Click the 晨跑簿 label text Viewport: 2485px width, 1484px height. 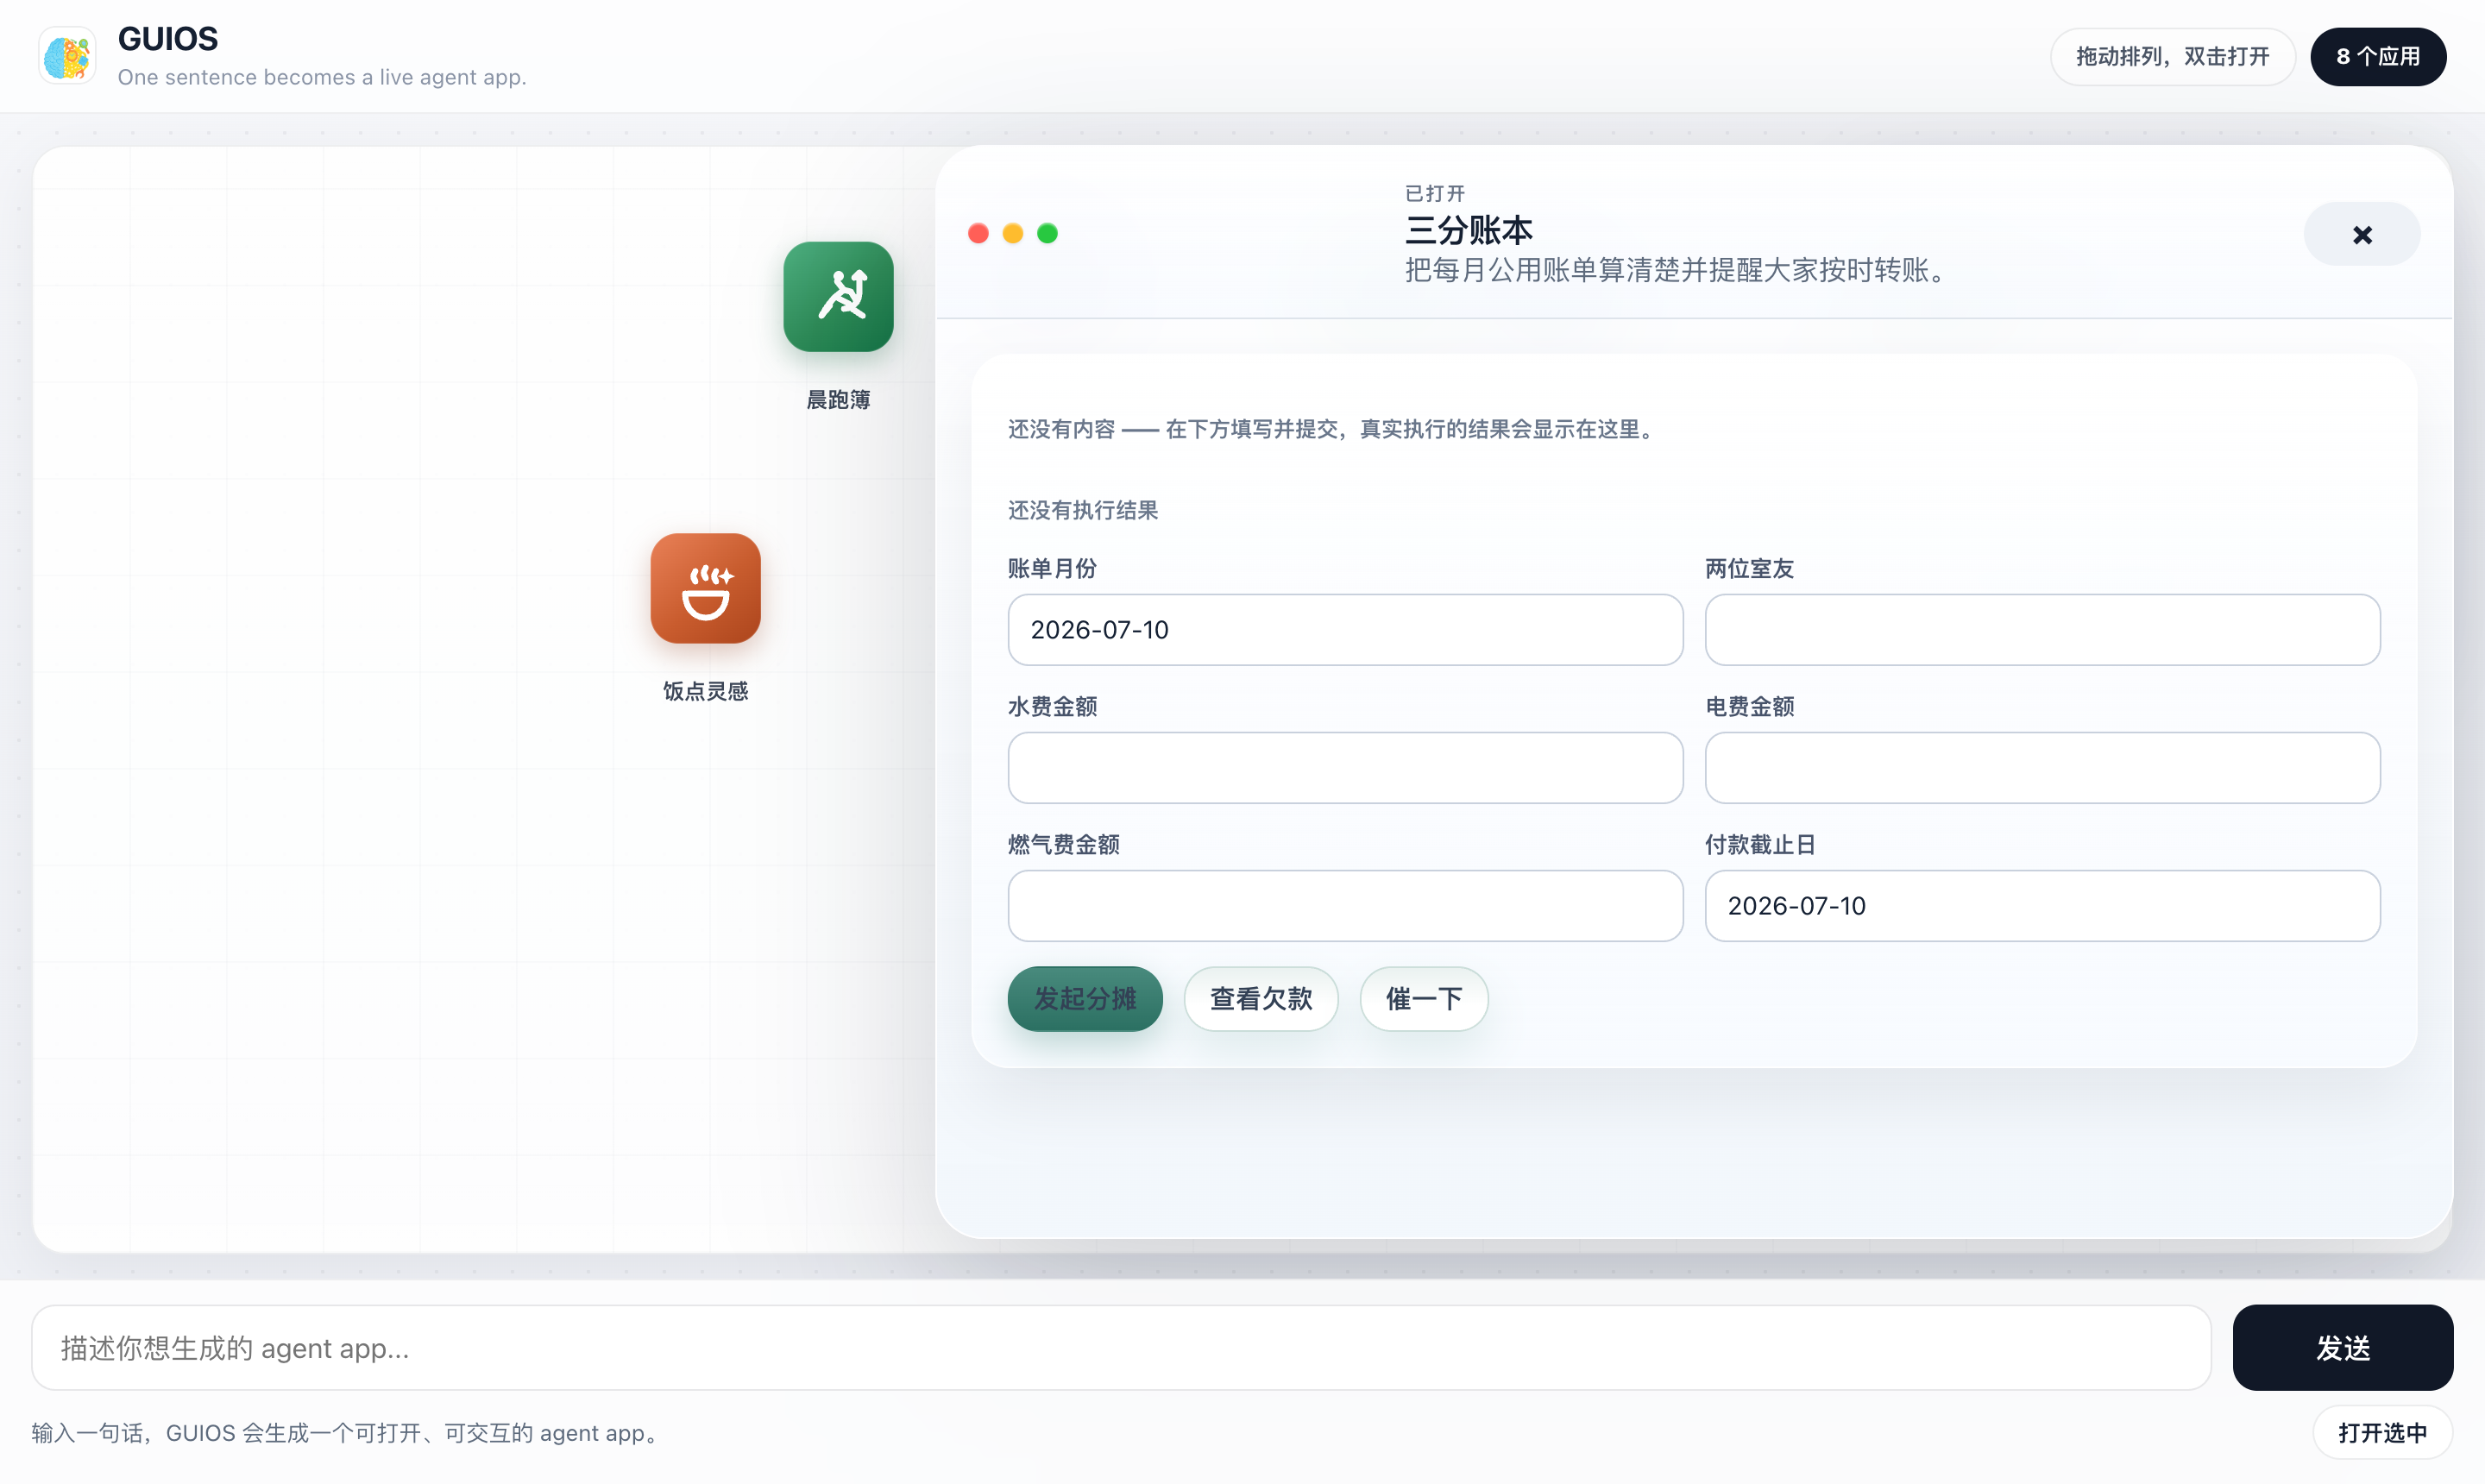(x=838, y=400)
